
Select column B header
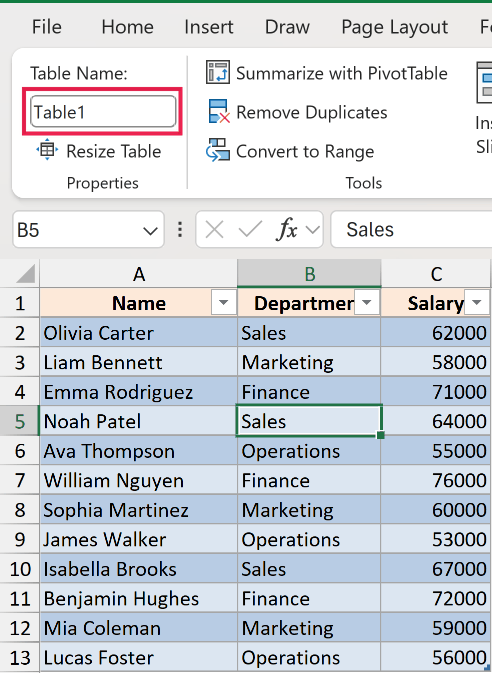309,274
